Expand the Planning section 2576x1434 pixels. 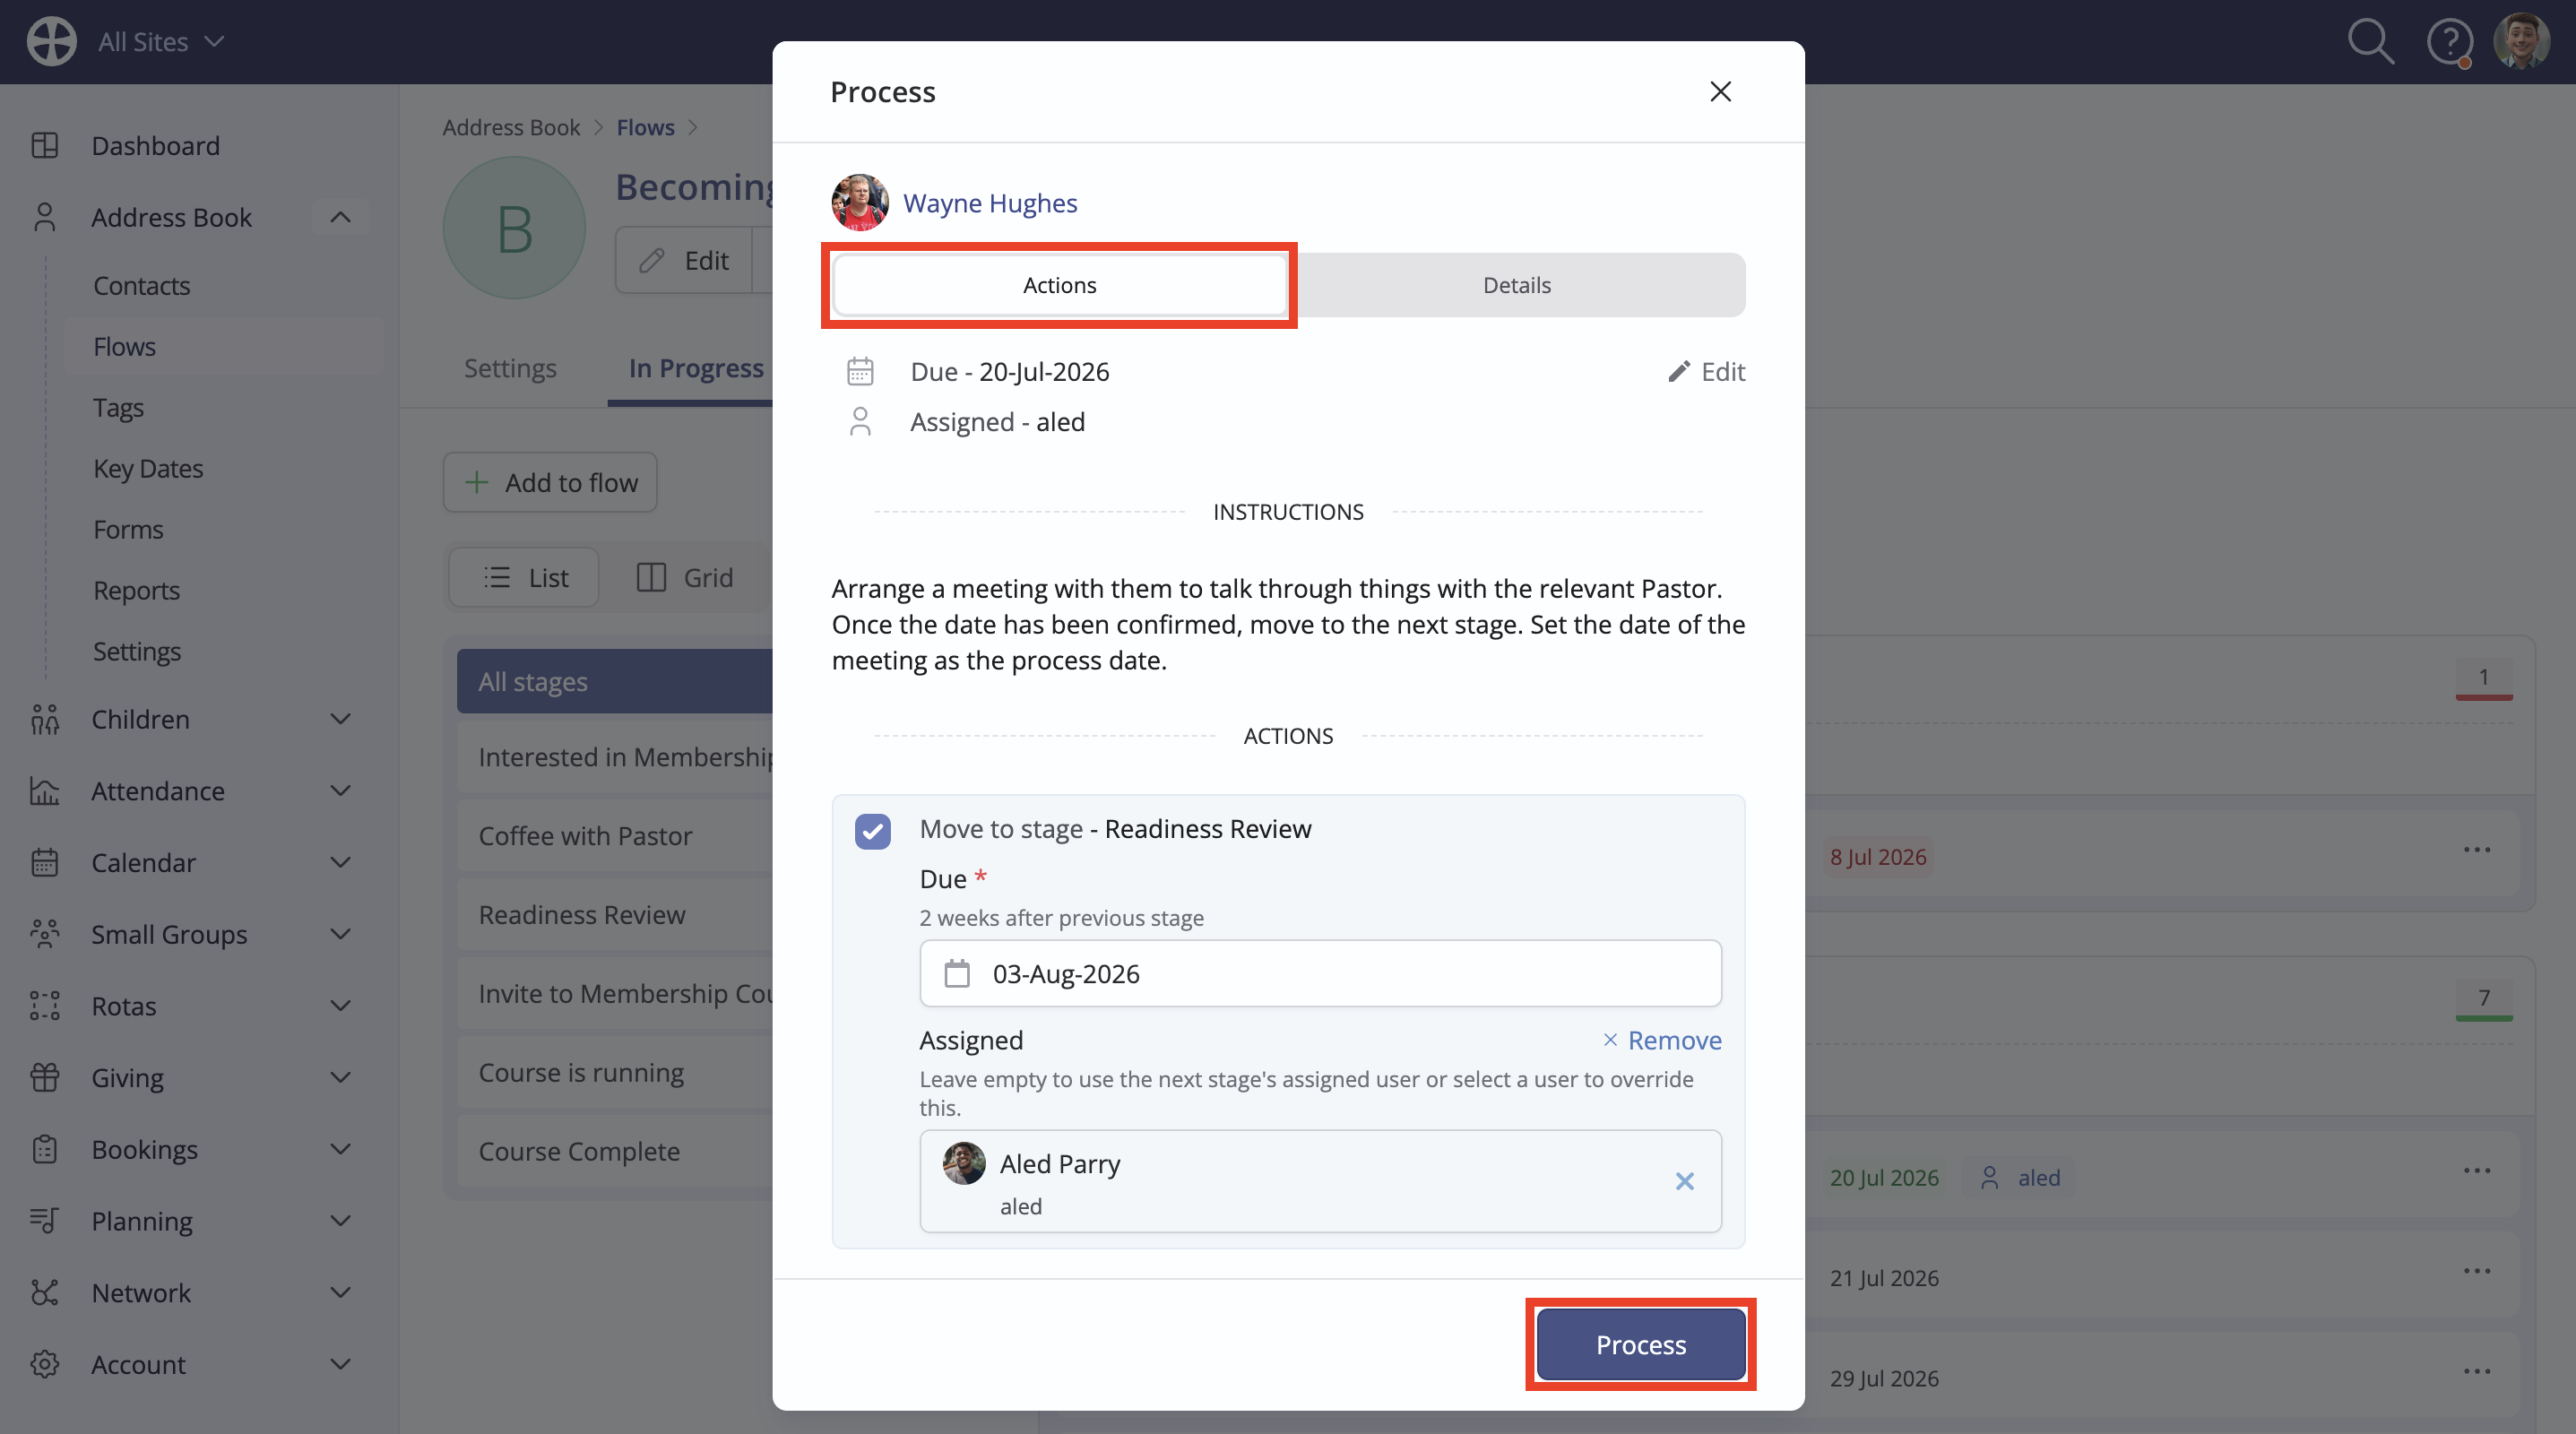pyautogui.click(x=340, y=1220)
